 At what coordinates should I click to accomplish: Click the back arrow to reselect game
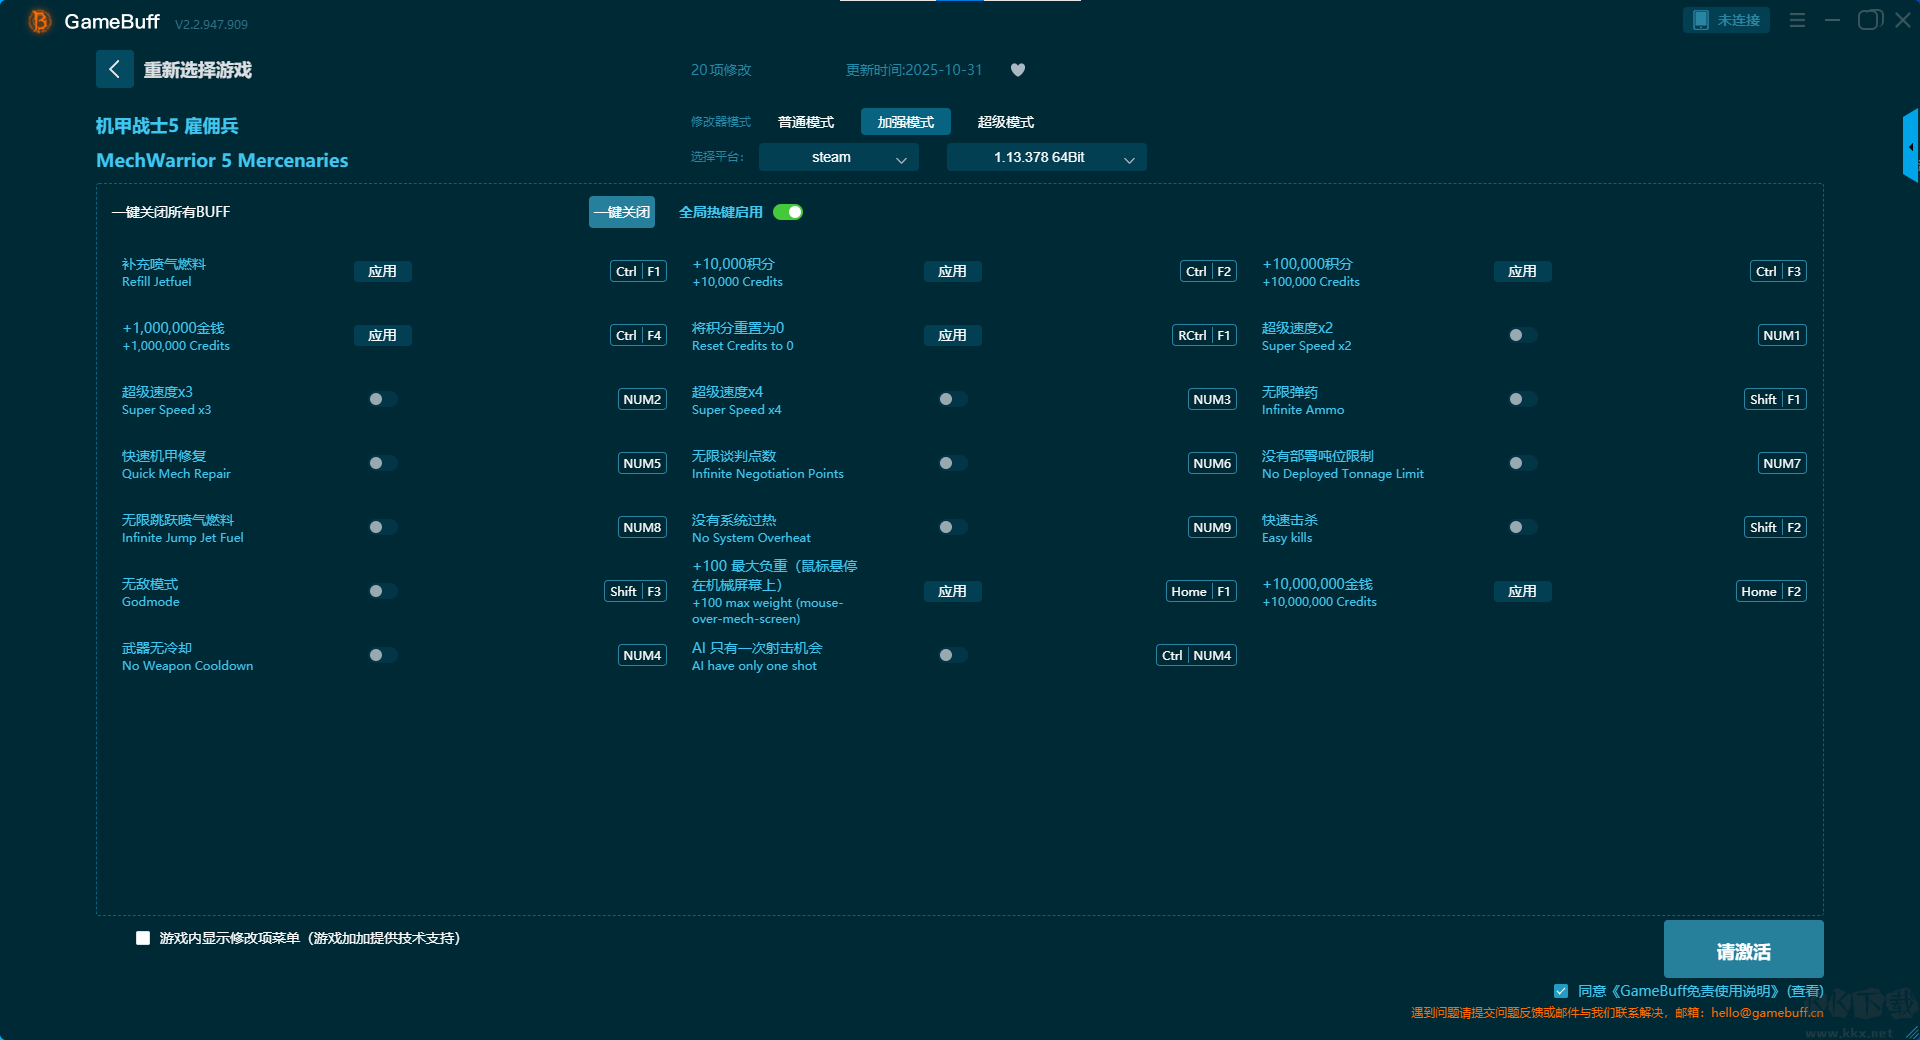(x=114, y=69)
